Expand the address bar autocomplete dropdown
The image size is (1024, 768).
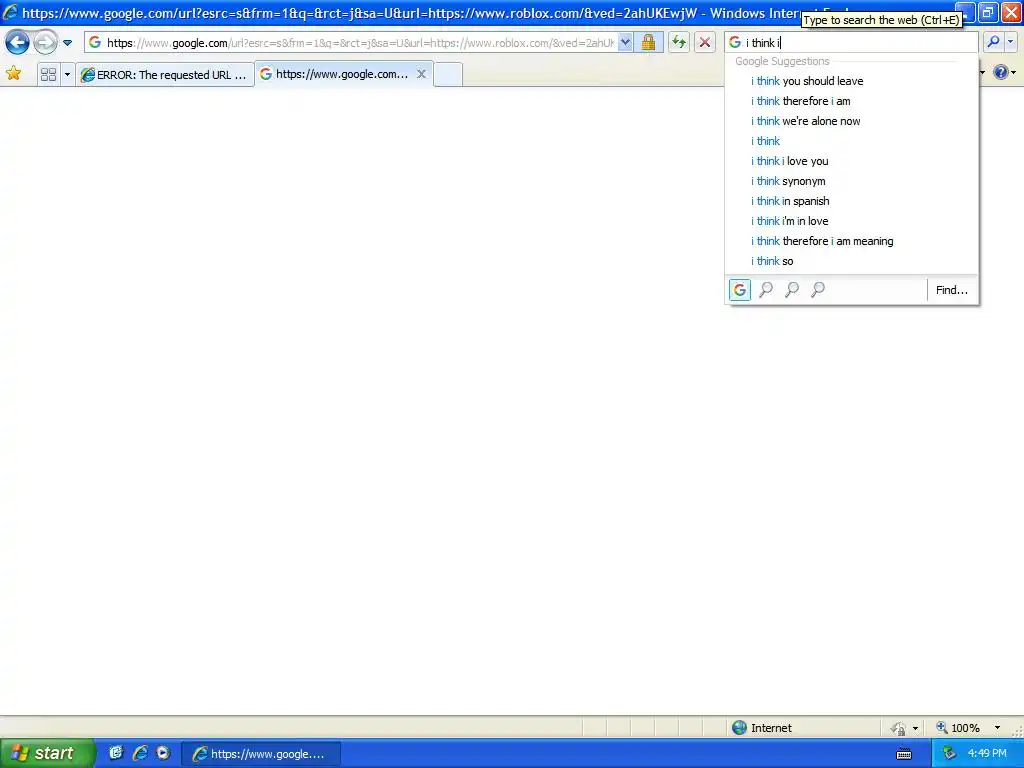(x=625, y=43)
